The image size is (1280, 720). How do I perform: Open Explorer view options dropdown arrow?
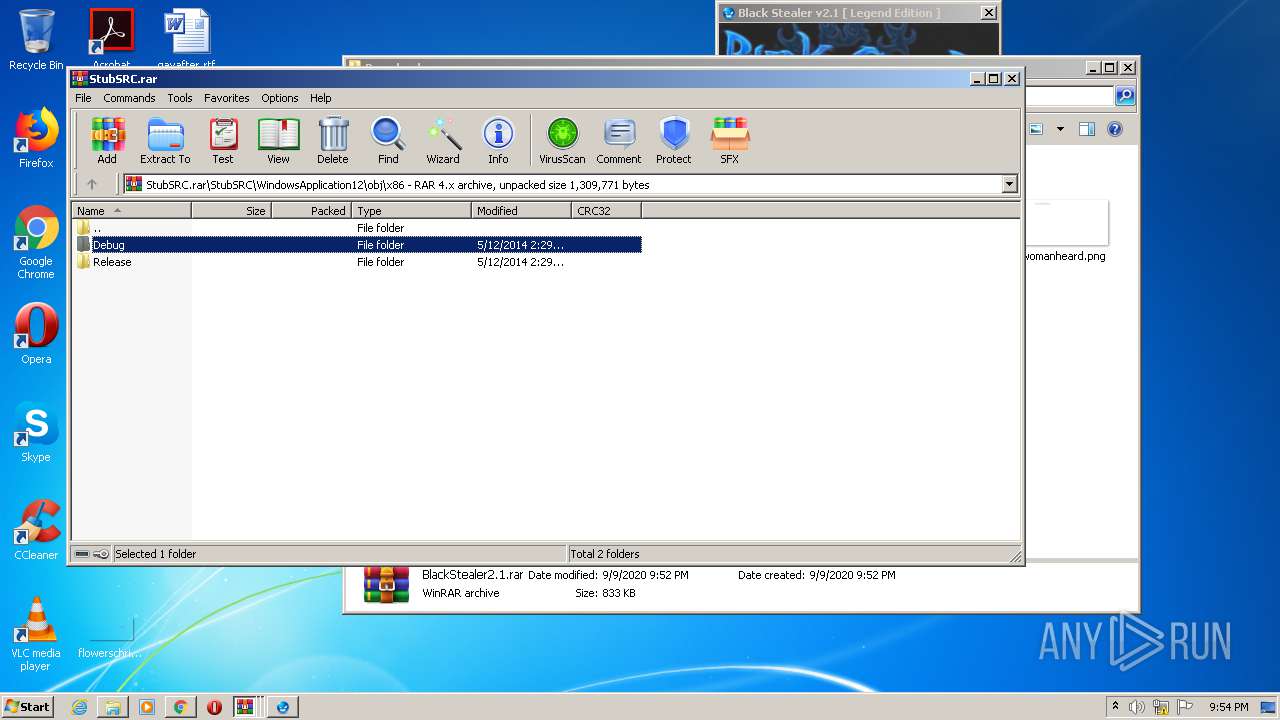pyautogui.click(x=1060, y=129)
